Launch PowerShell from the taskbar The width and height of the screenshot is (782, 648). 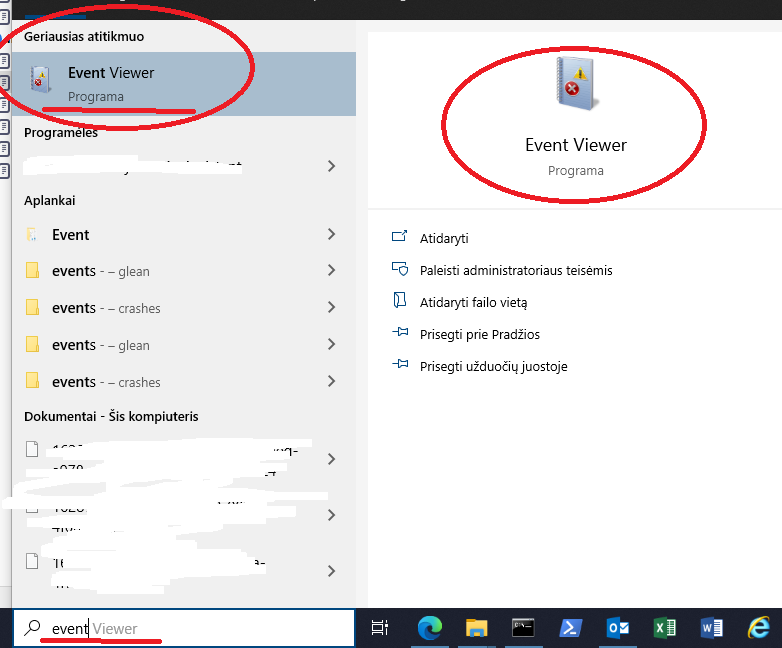click(x=568, y=628)
